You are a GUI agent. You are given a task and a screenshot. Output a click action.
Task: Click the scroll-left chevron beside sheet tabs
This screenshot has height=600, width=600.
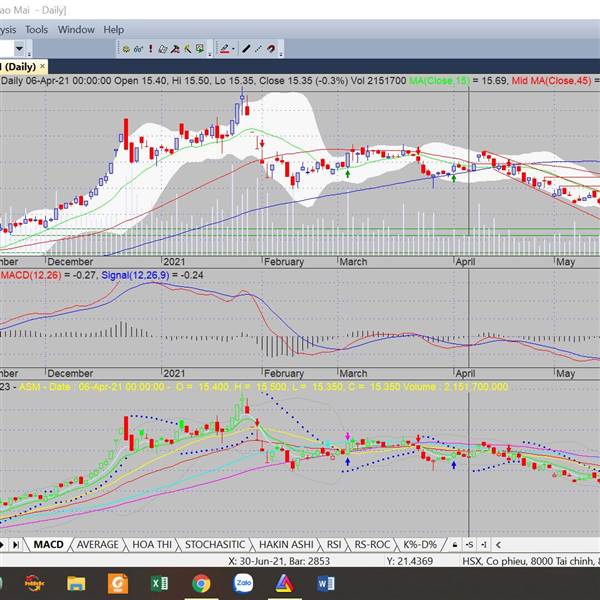pyautogui.click(x=498, y=545)
